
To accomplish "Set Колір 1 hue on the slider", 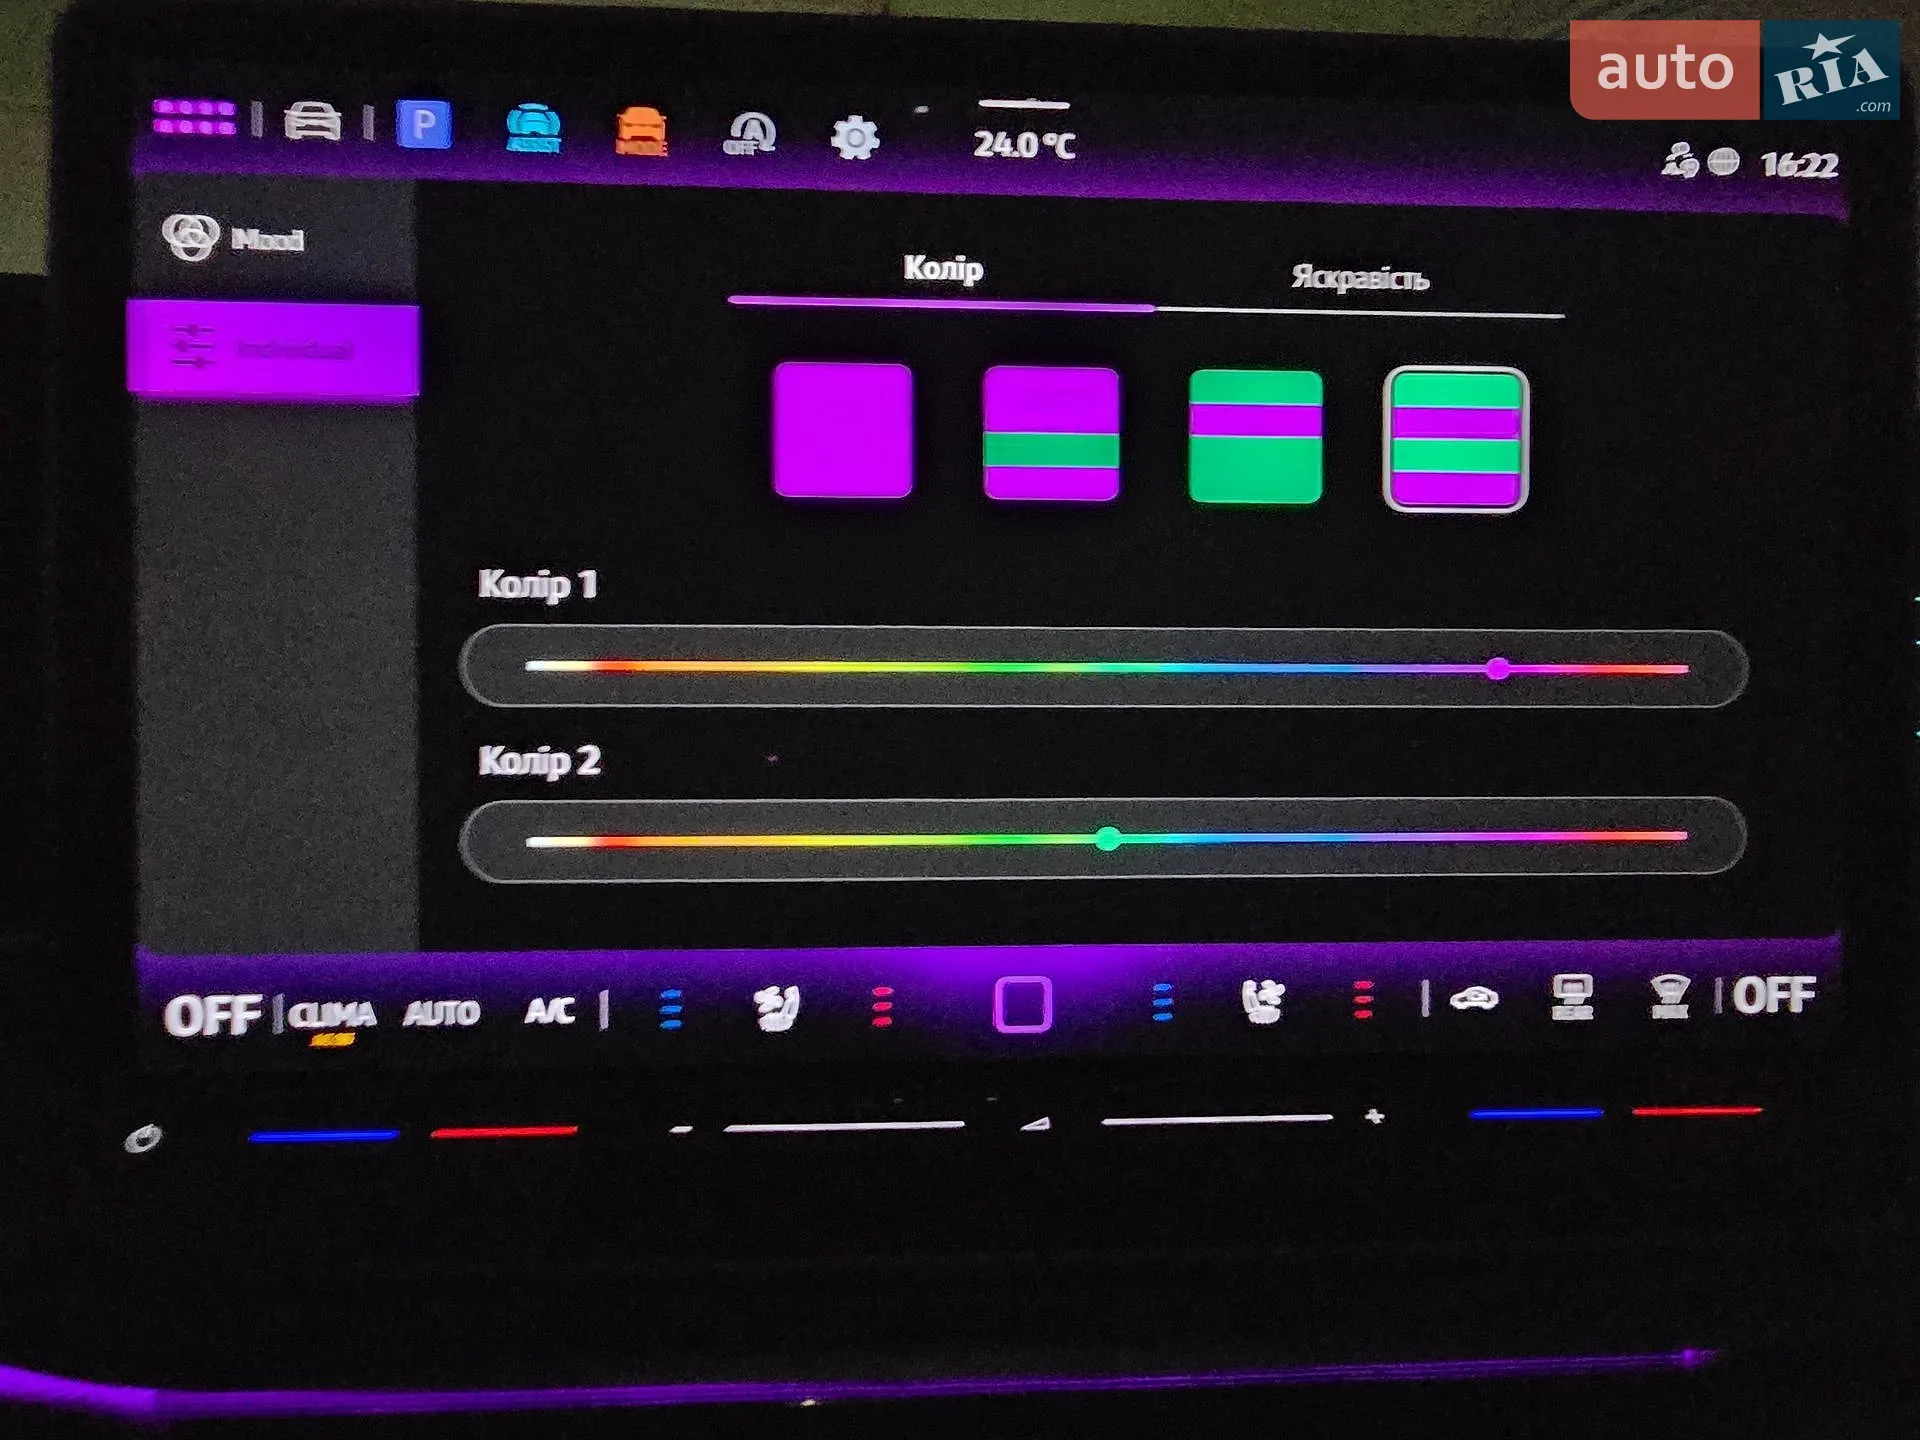I will pos(1104,667).
